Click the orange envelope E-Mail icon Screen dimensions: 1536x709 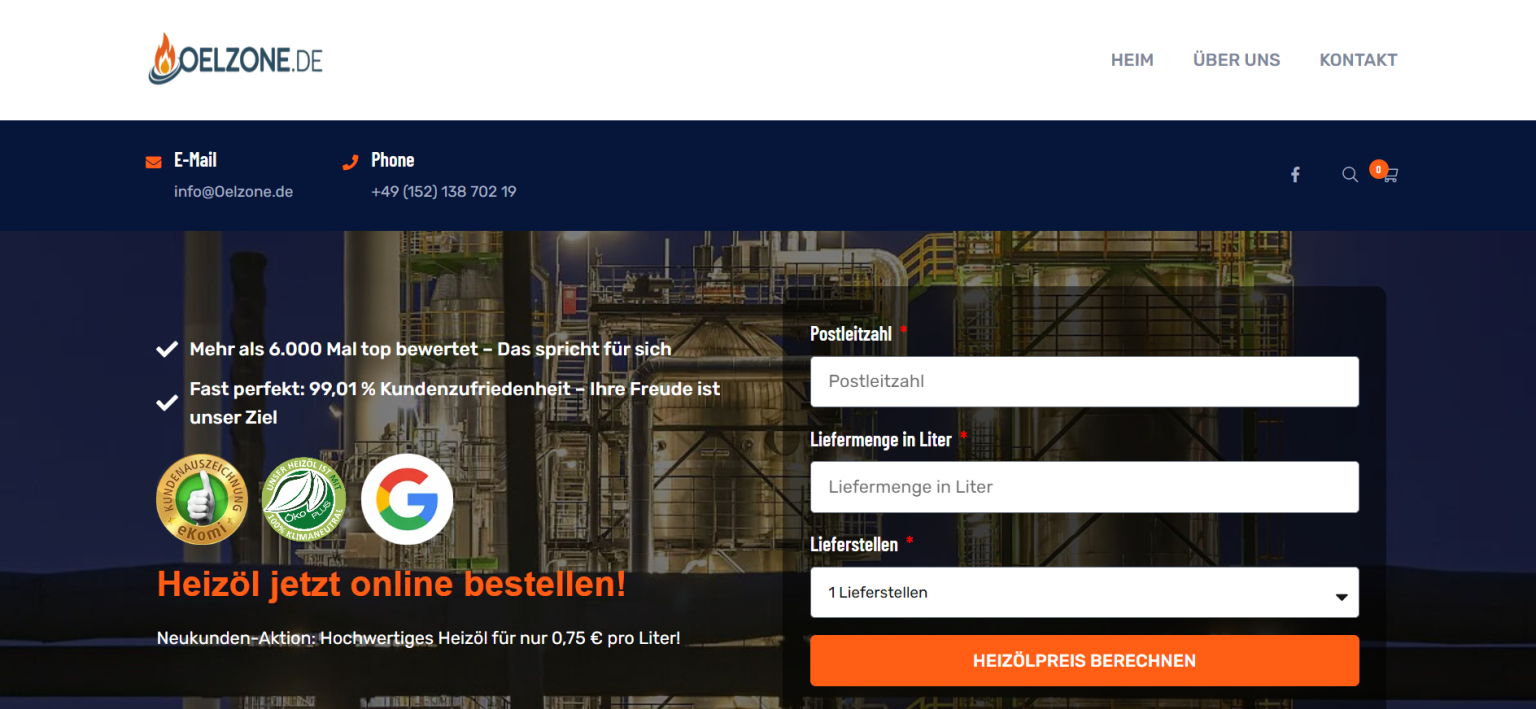(x=153, y=161)
